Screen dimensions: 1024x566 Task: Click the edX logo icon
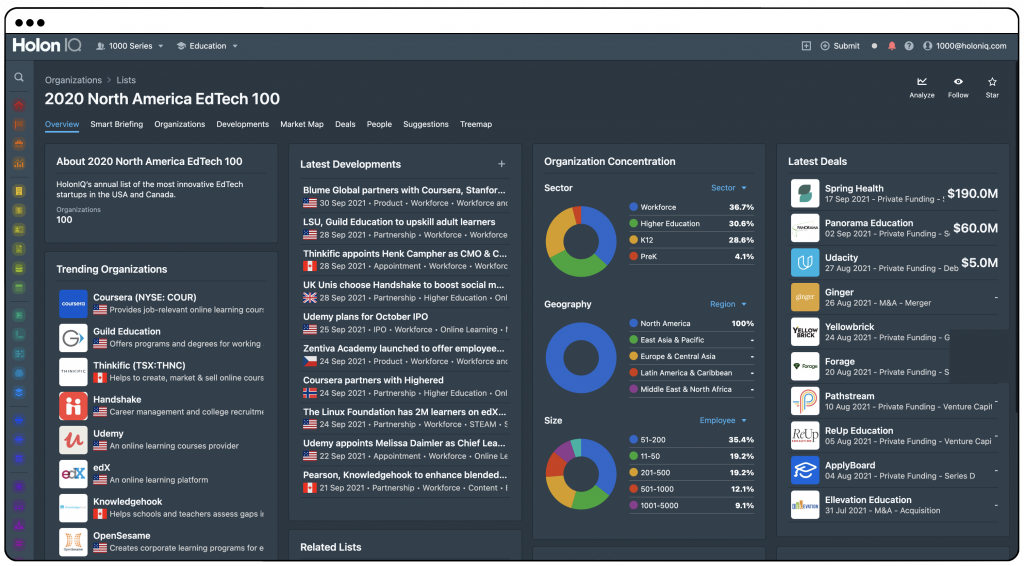pos(73,474)
